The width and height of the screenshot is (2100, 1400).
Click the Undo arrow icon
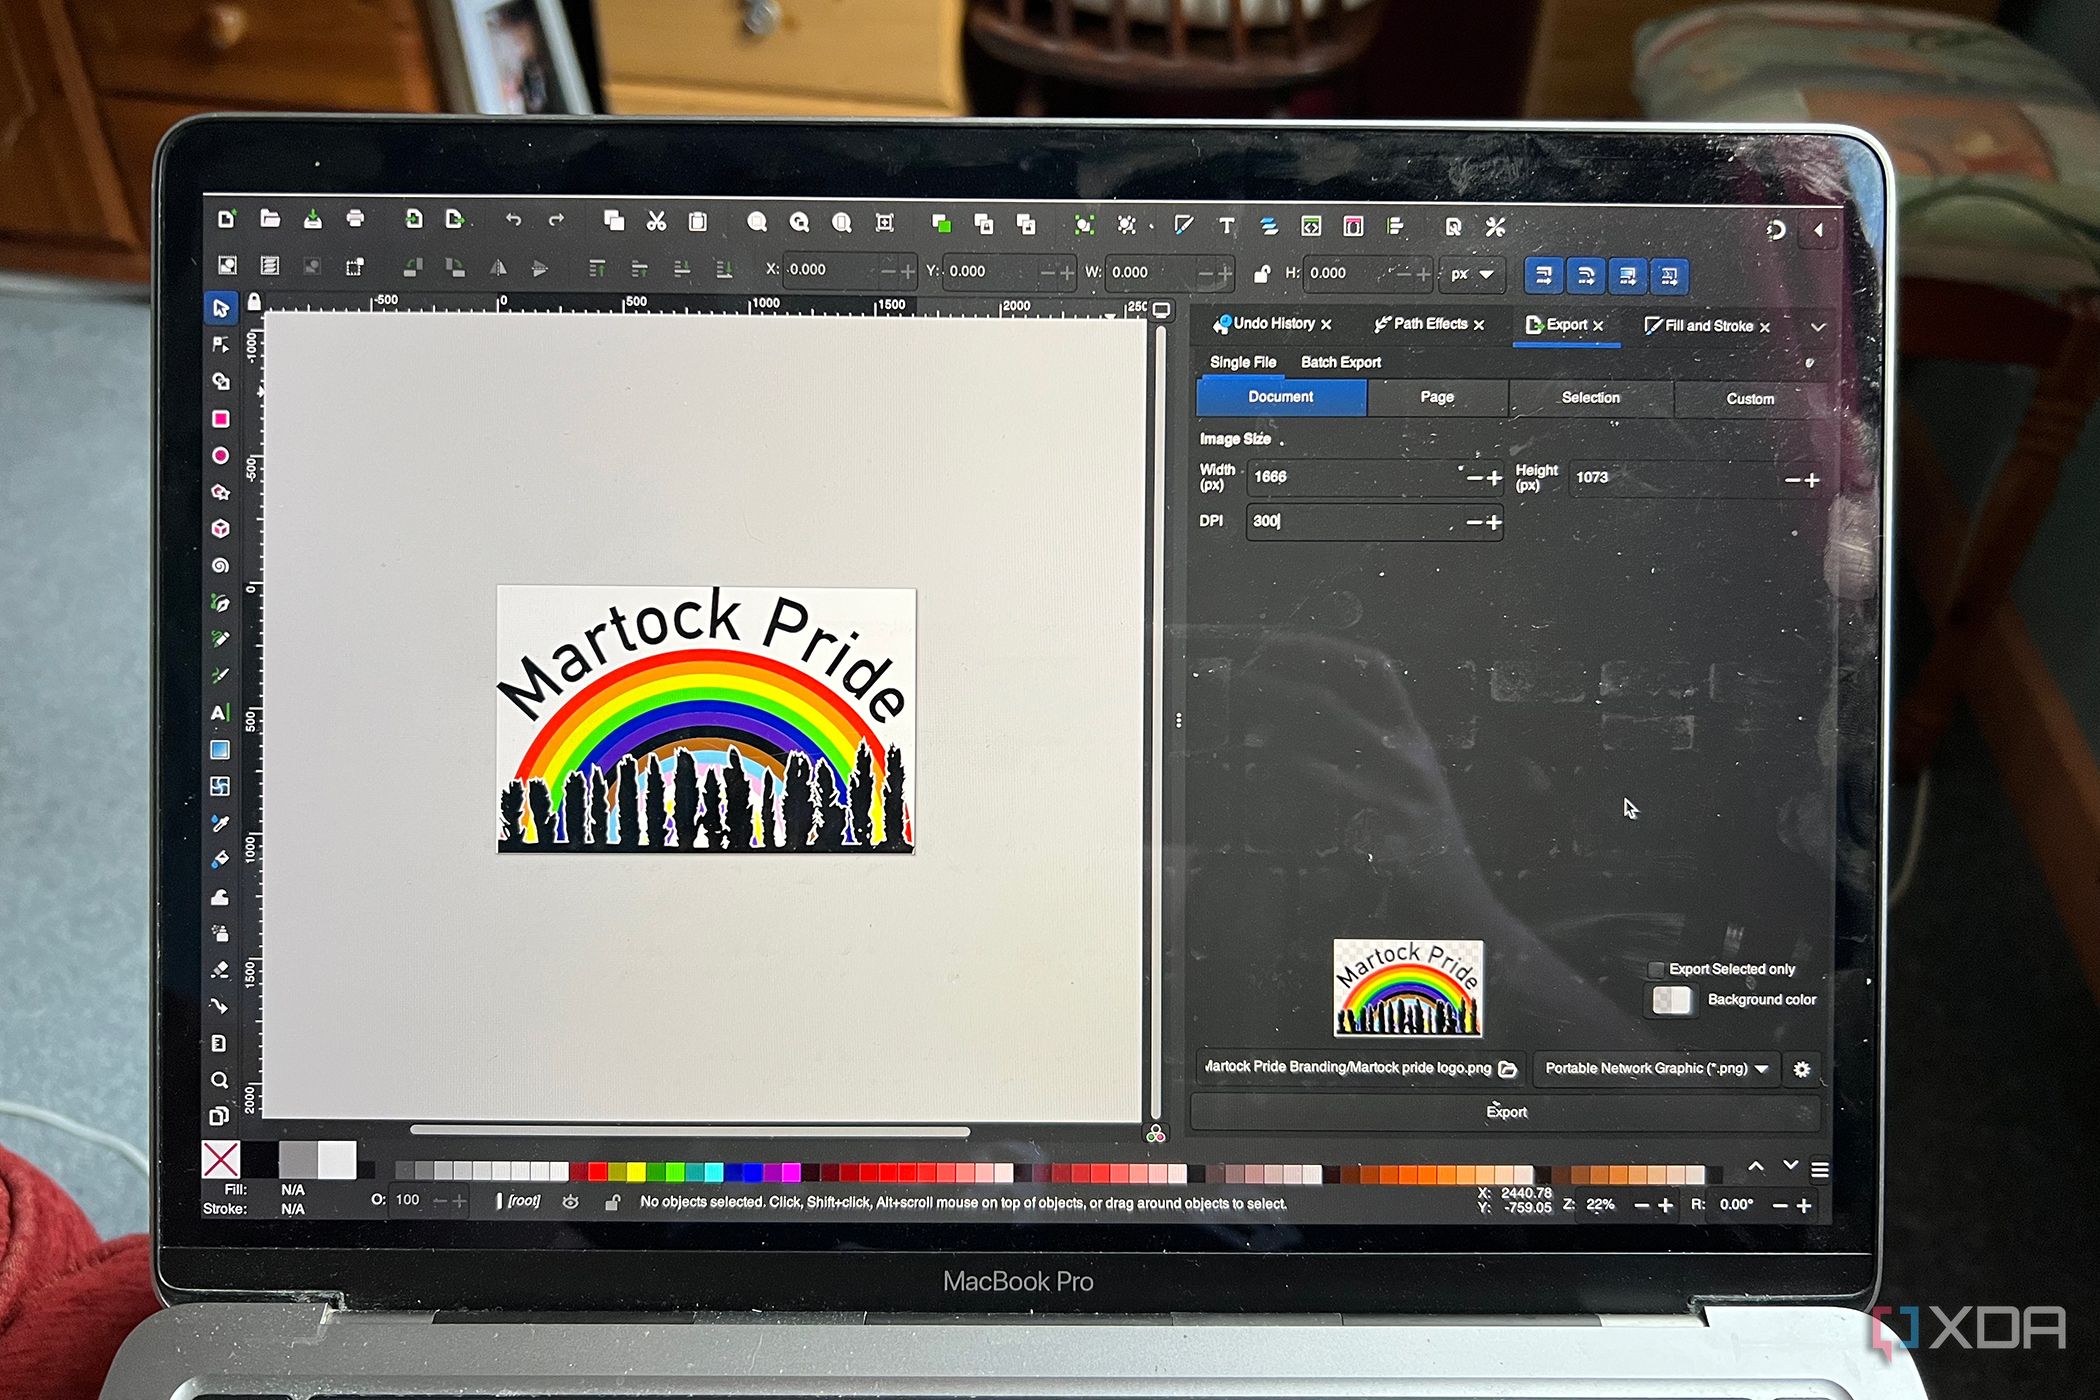[x=513, y=219]
